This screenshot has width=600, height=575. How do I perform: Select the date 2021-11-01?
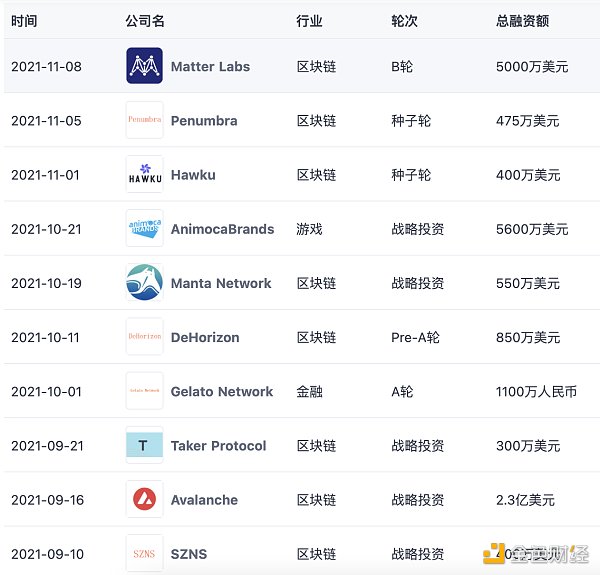(x=45, y=175)
